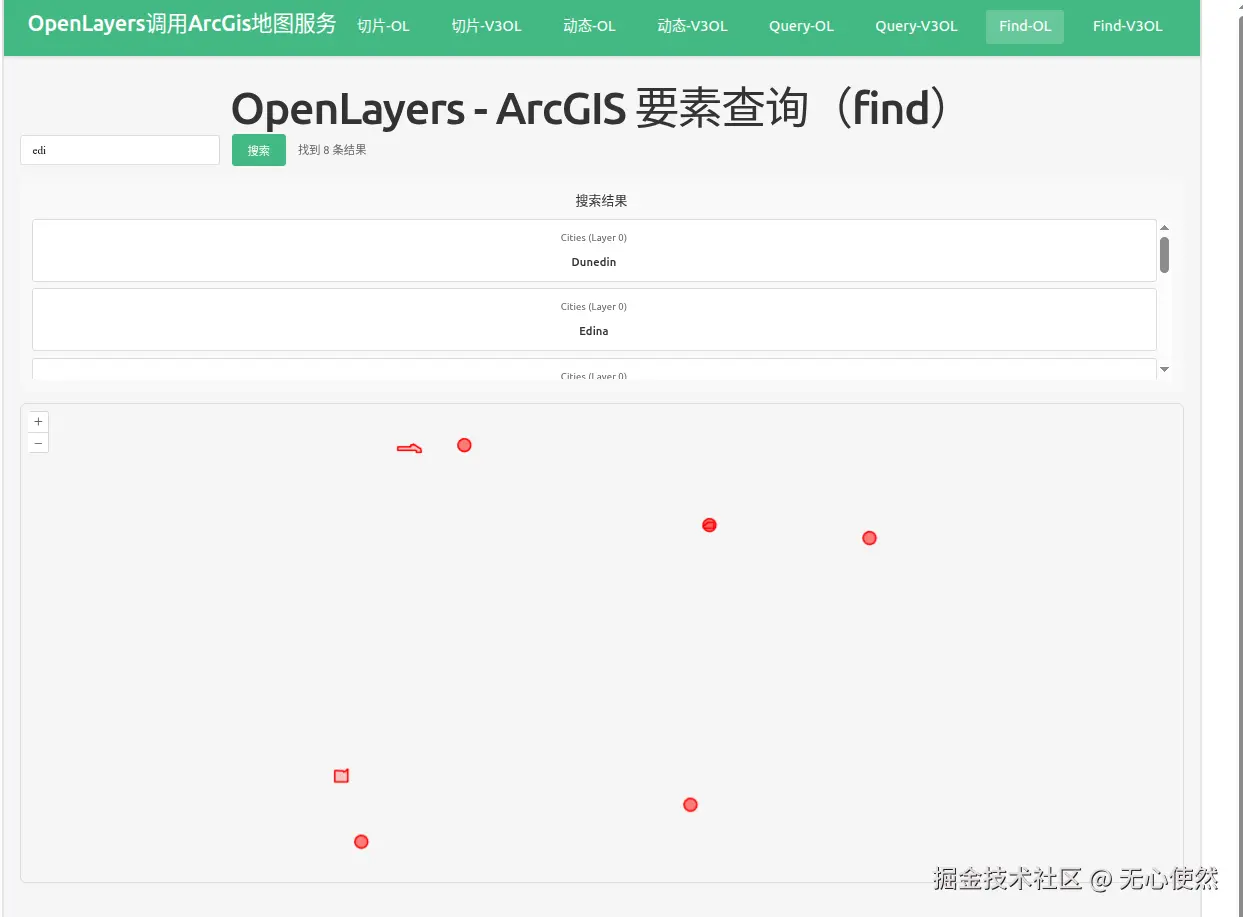Click the results scrollbar down arrow
Screen dimensions: 1243x917
tap(1164, 370)
